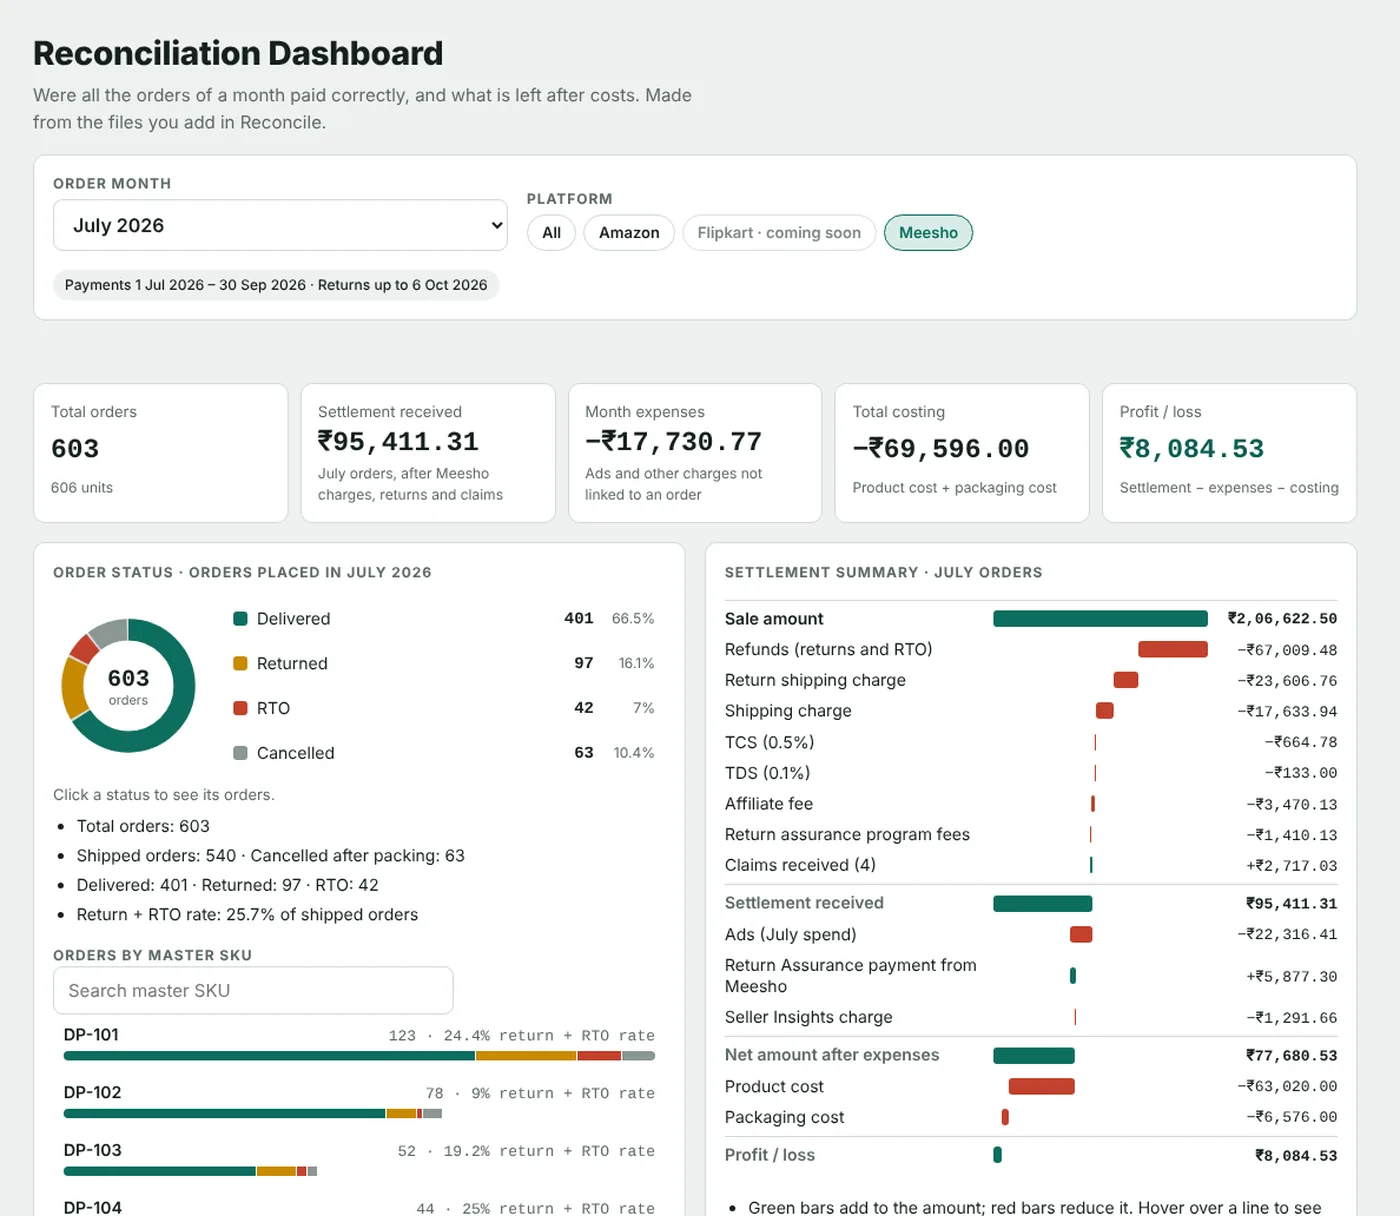Image resolution: width=1400 pixels, height=1216 pixels.
Task: Click the Flipkart coming soon chip
Action: (779, 233)
